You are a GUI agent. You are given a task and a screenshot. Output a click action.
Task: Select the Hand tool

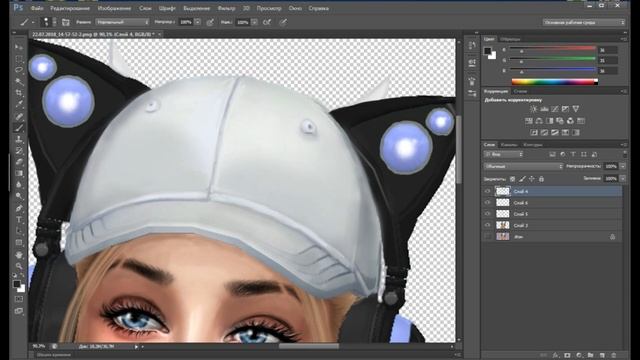pyautogui.click(x=19, y=255)
